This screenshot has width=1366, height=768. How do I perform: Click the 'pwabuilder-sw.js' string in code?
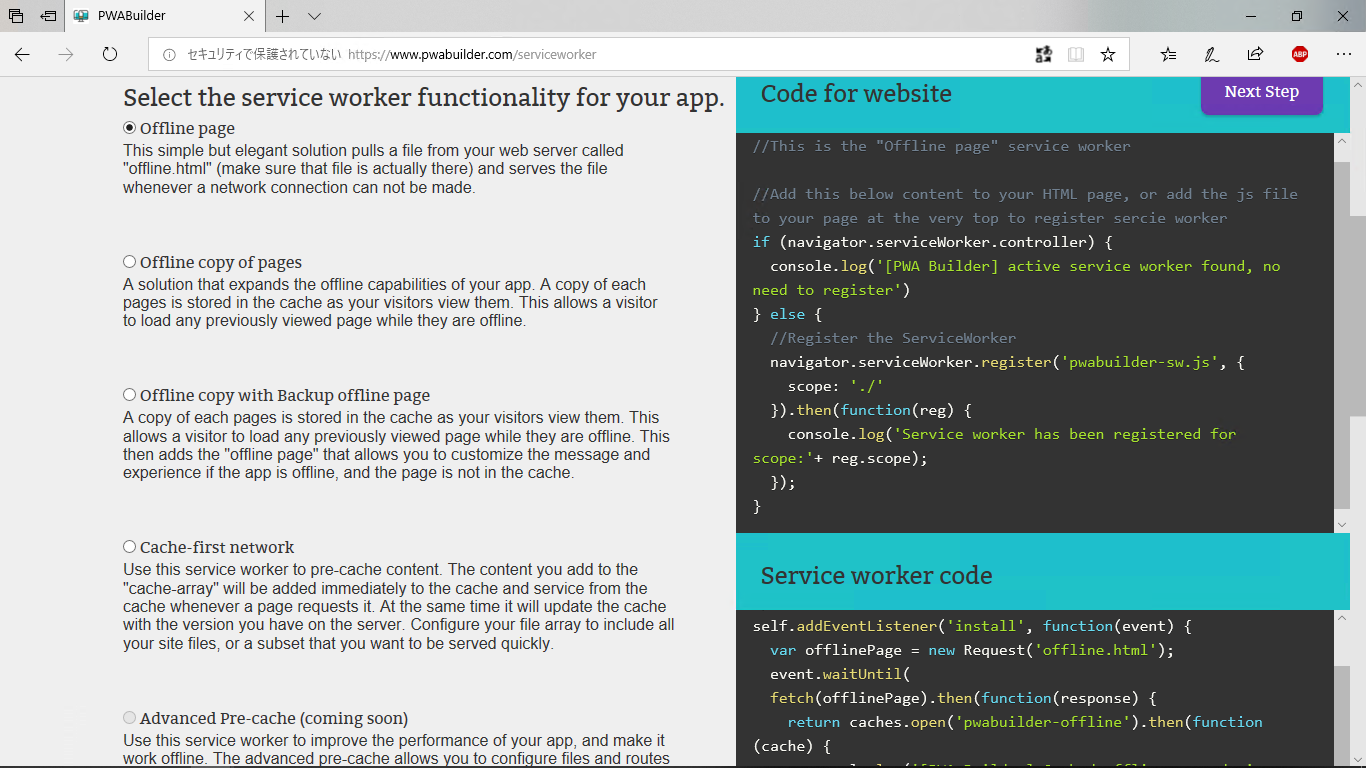1139,362
